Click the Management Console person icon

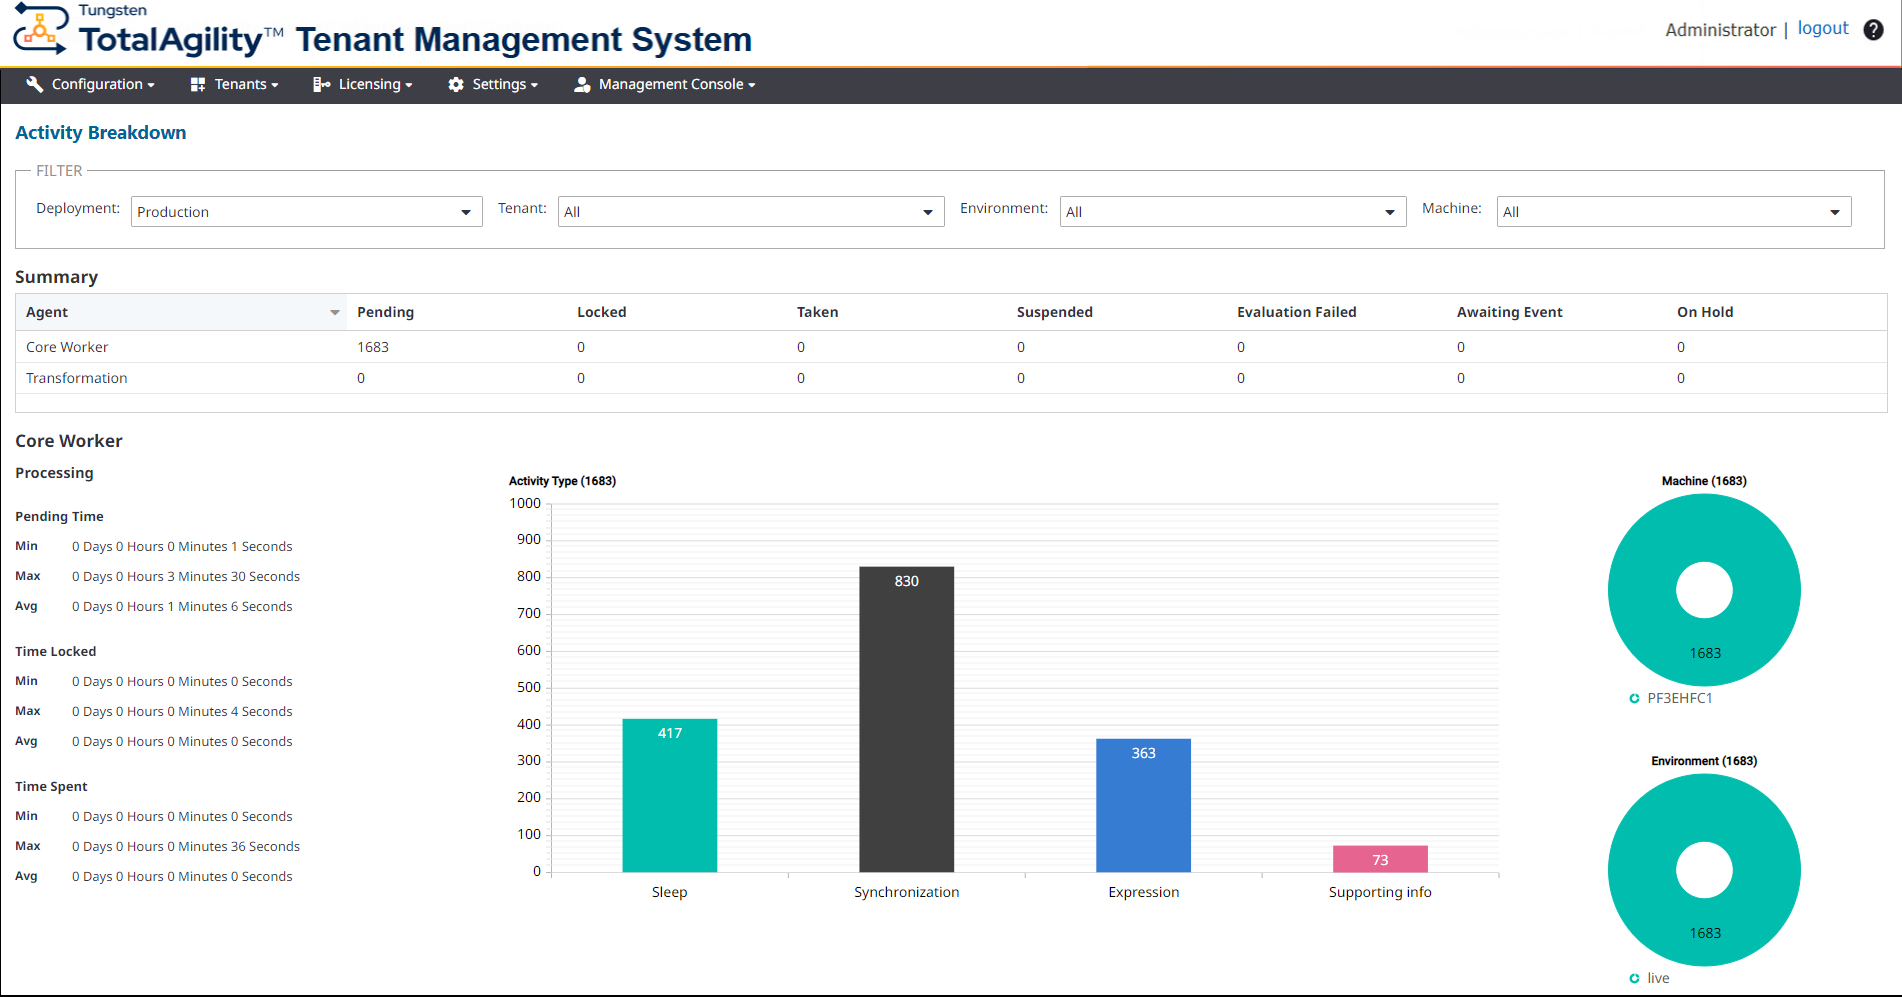click(581, 84)
